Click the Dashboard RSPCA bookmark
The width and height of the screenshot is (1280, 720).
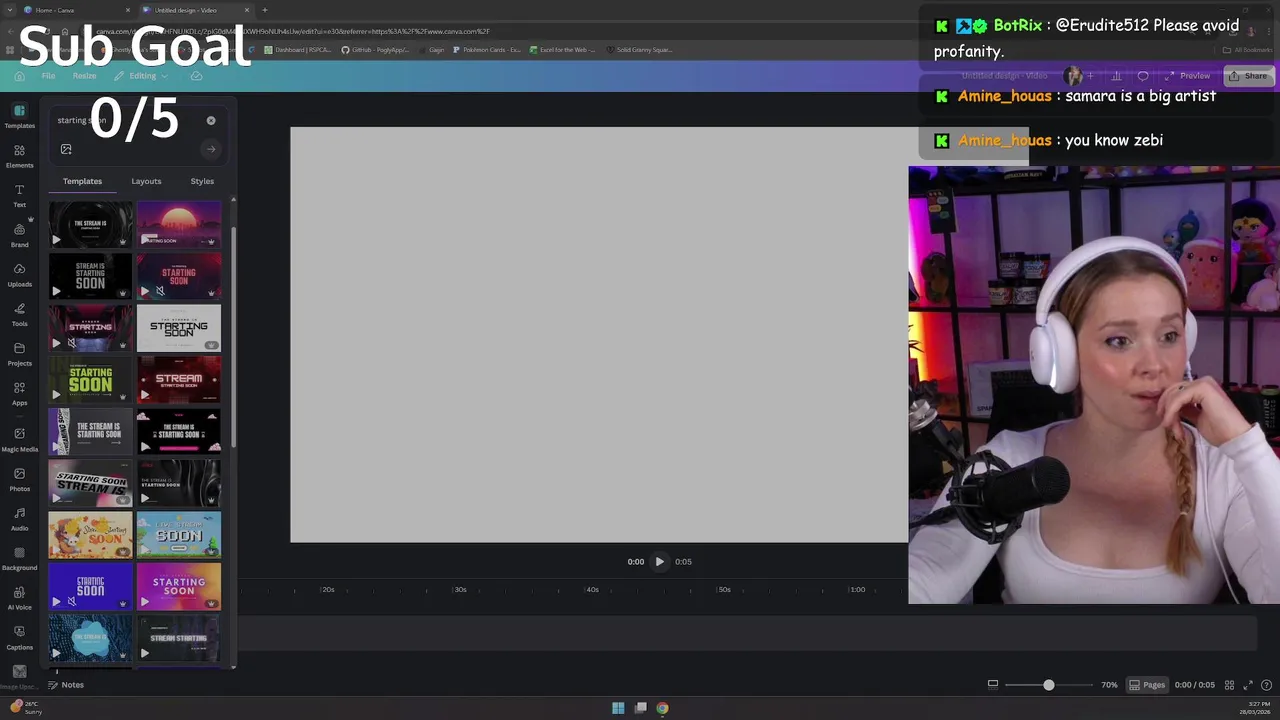[298, 49]
